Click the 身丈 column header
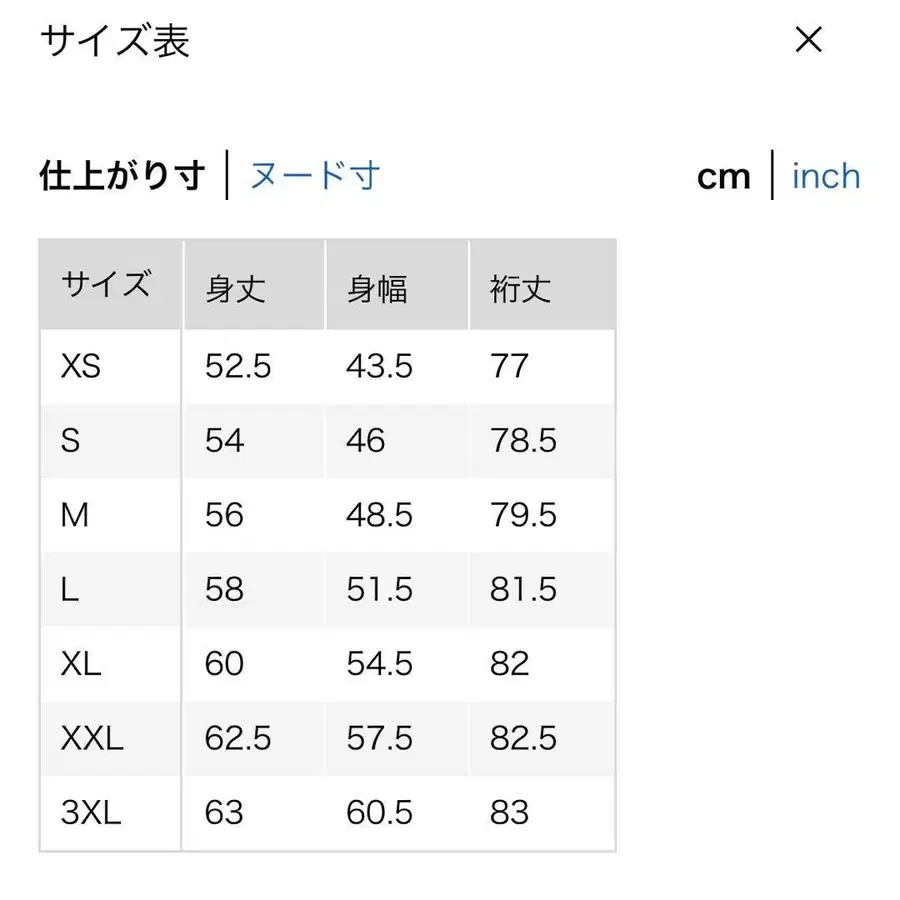900x900 pixels. pos(238,287)
